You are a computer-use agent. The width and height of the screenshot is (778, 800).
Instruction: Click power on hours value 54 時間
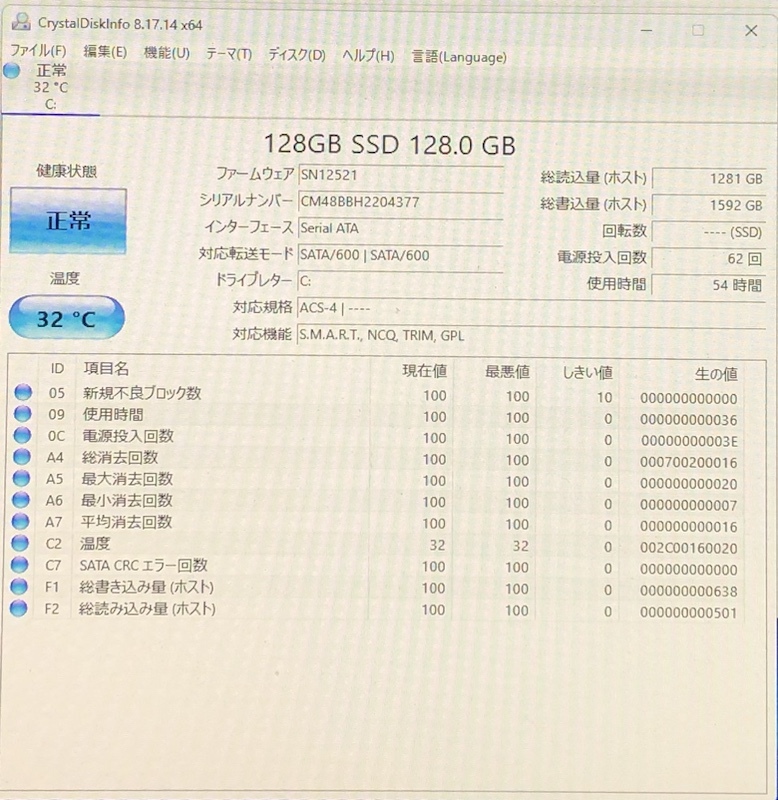(709, 285)
